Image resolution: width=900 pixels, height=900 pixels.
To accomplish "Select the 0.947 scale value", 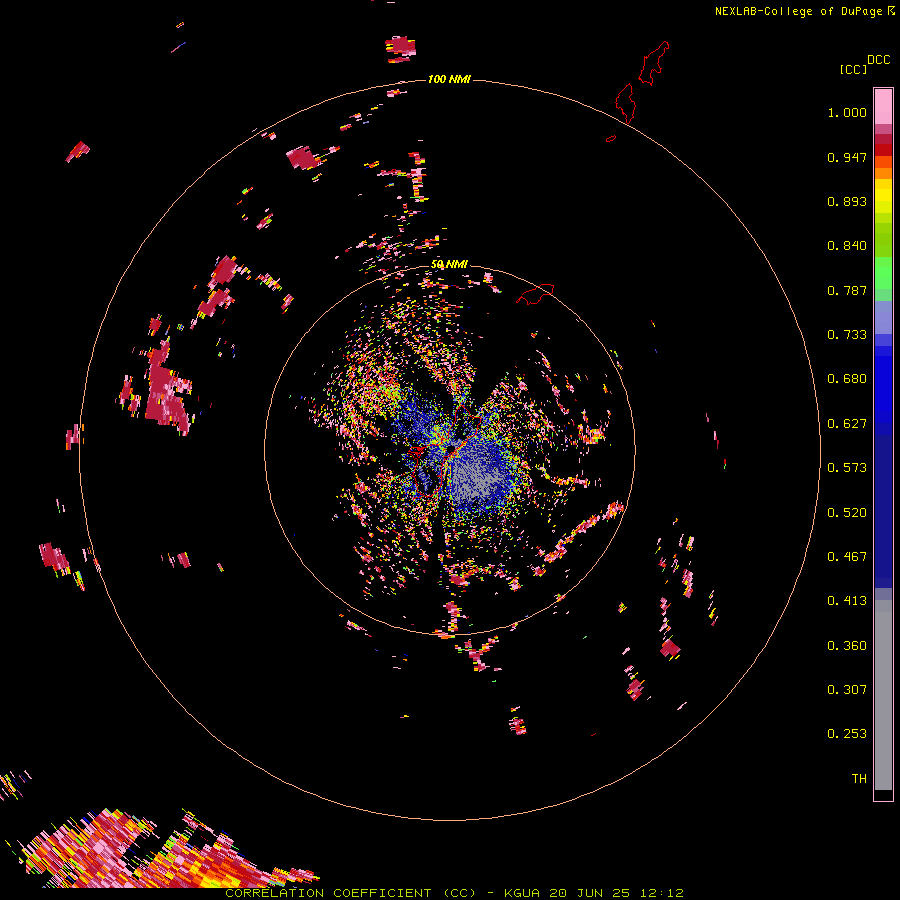I will (847, 157).
